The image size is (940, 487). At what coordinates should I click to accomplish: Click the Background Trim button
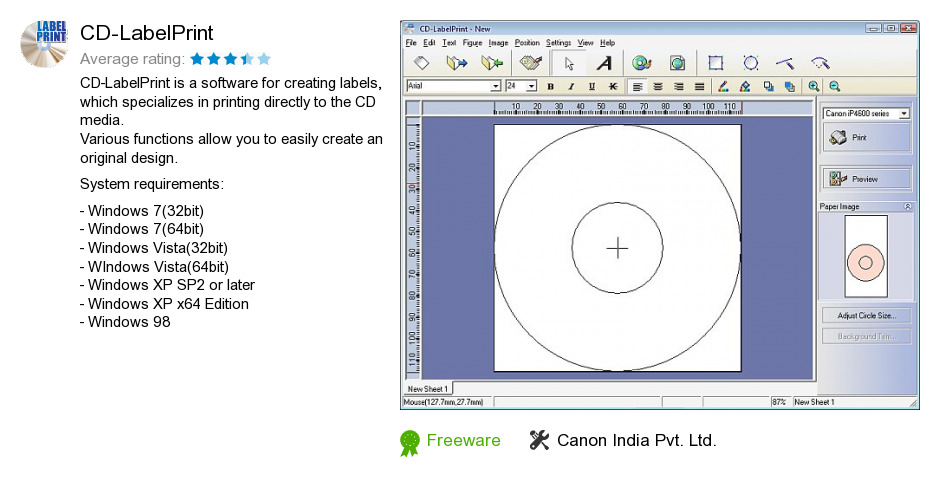click(x=866, y=336)
